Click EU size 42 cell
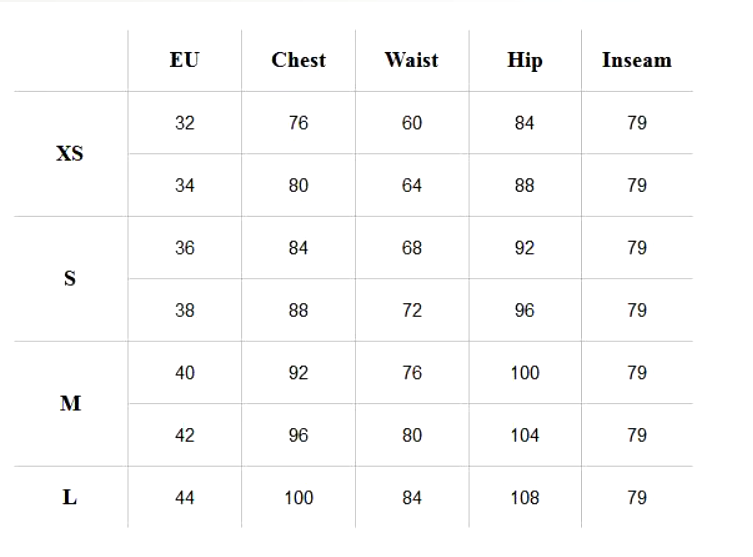The height and width of the screenshot is (557, 753). 185,435
